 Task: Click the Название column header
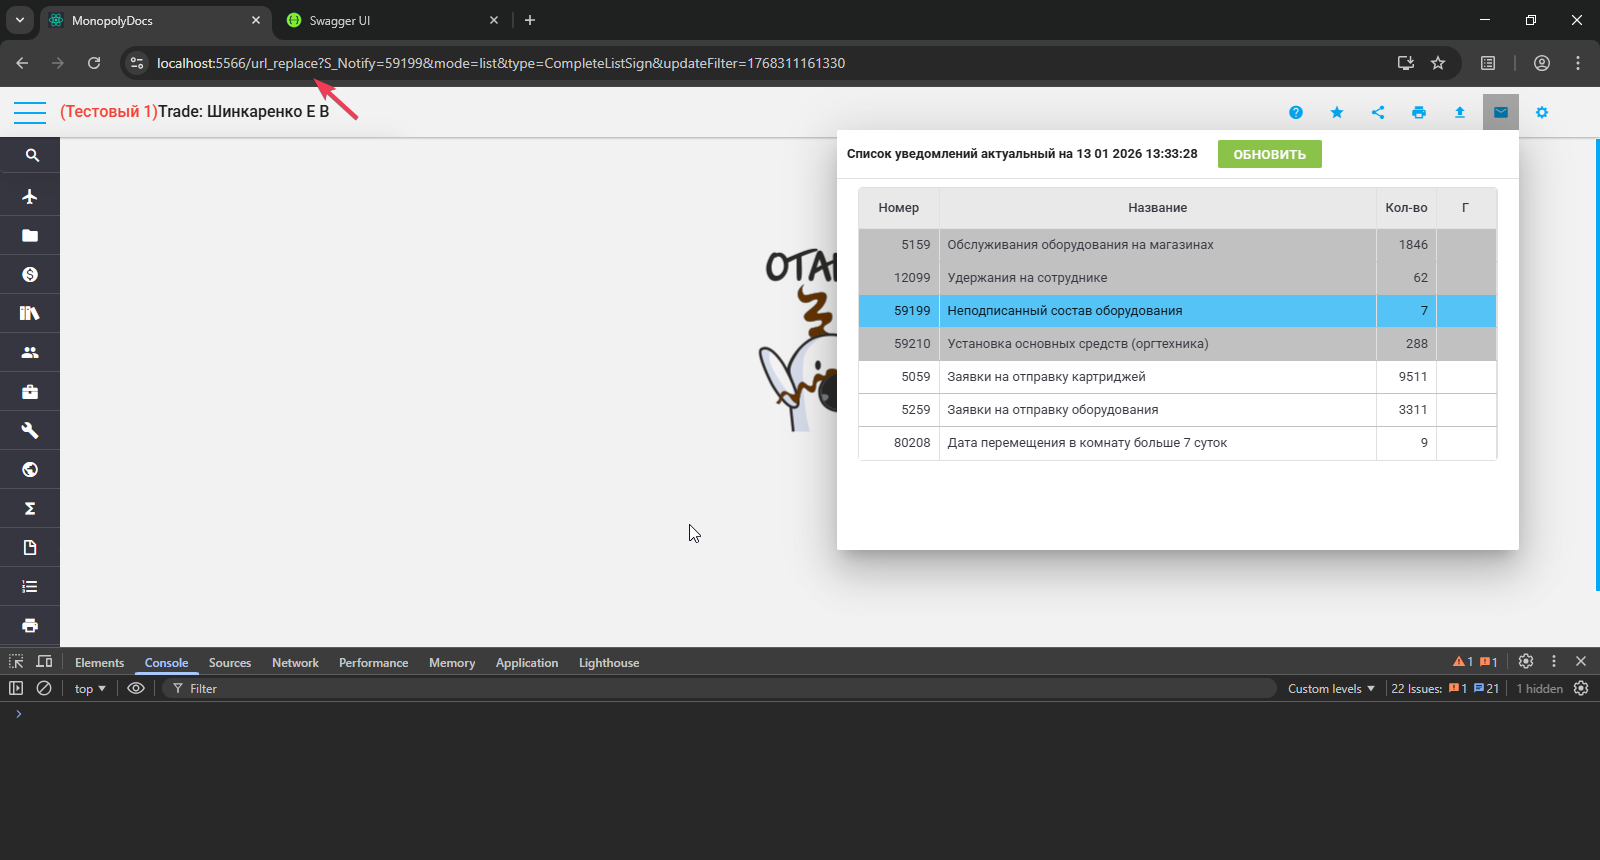tap(1157, 208)
